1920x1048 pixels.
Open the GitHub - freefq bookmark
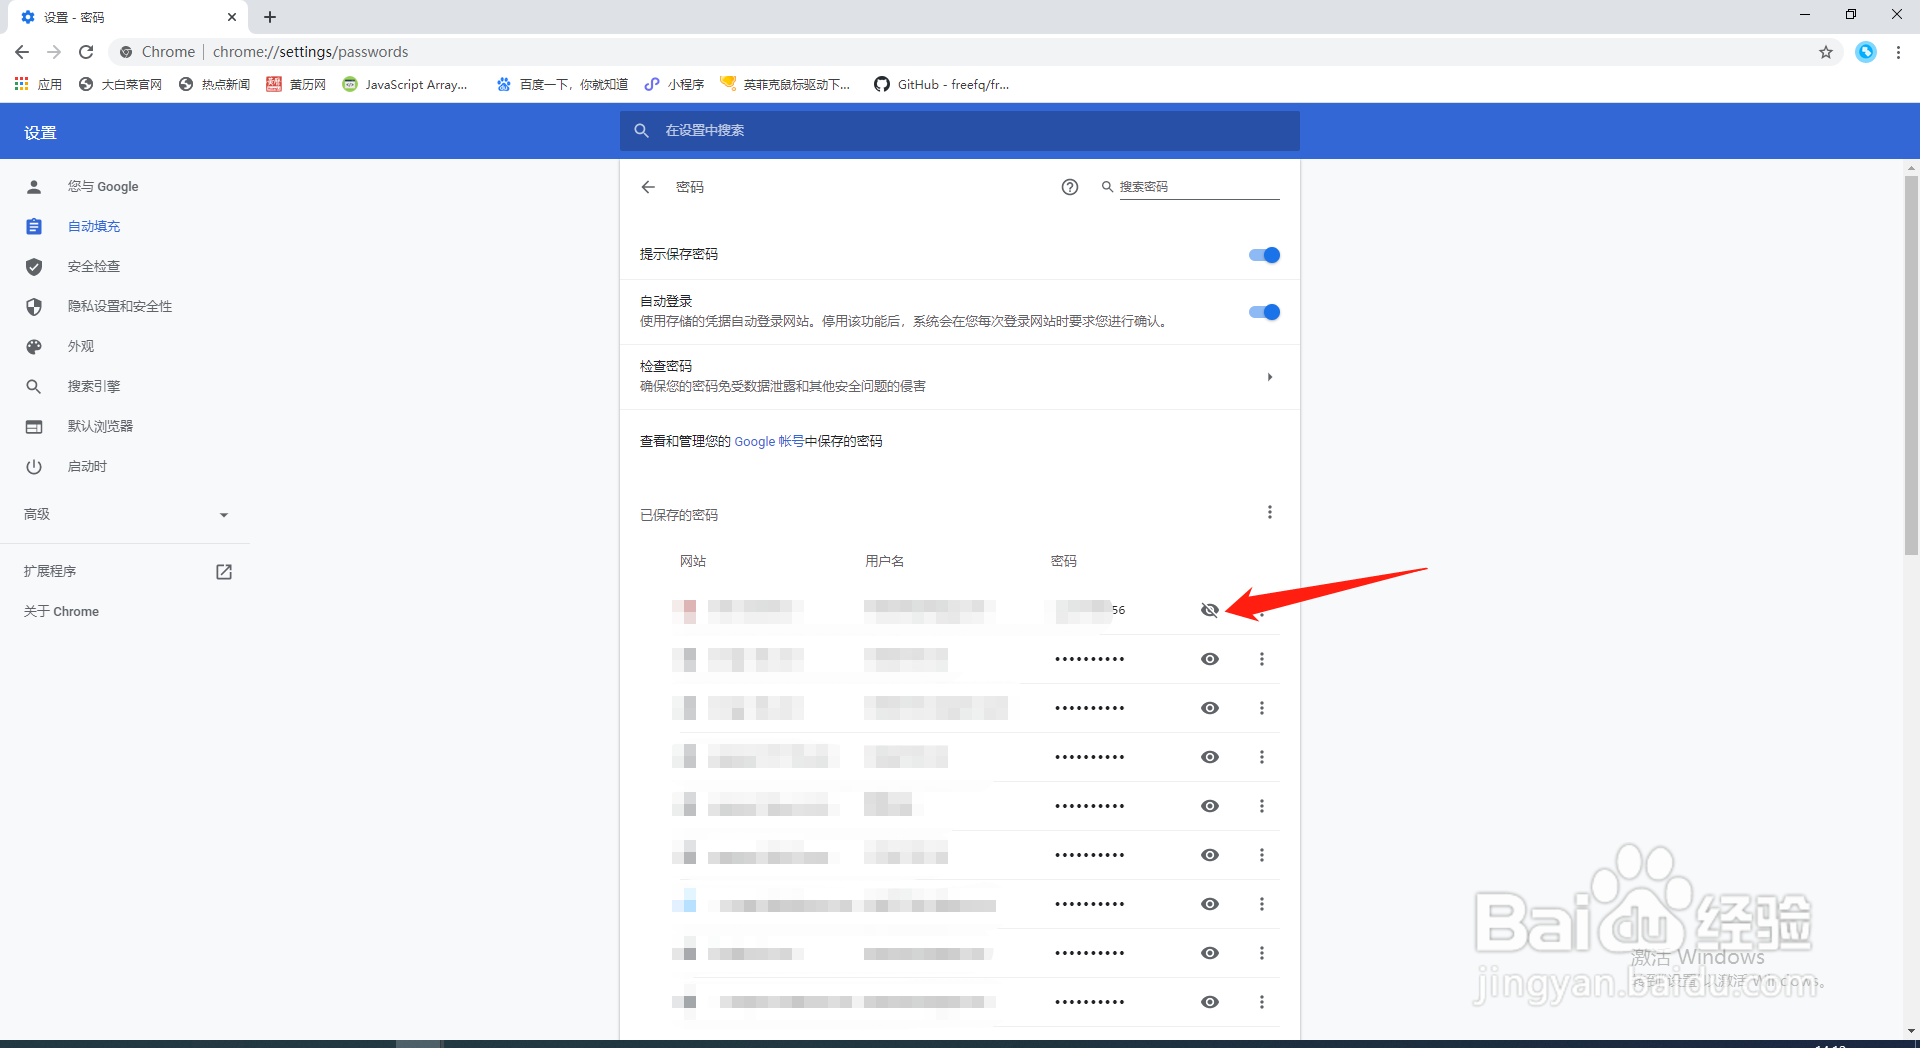(x=942, y=85)
